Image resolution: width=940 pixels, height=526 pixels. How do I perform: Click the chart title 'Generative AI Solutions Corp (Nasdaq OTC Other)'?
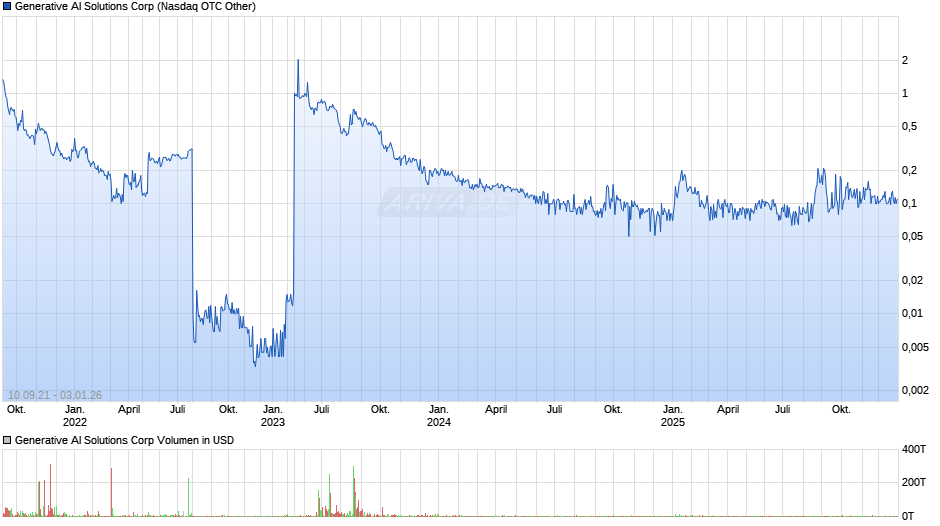point(135,7)
